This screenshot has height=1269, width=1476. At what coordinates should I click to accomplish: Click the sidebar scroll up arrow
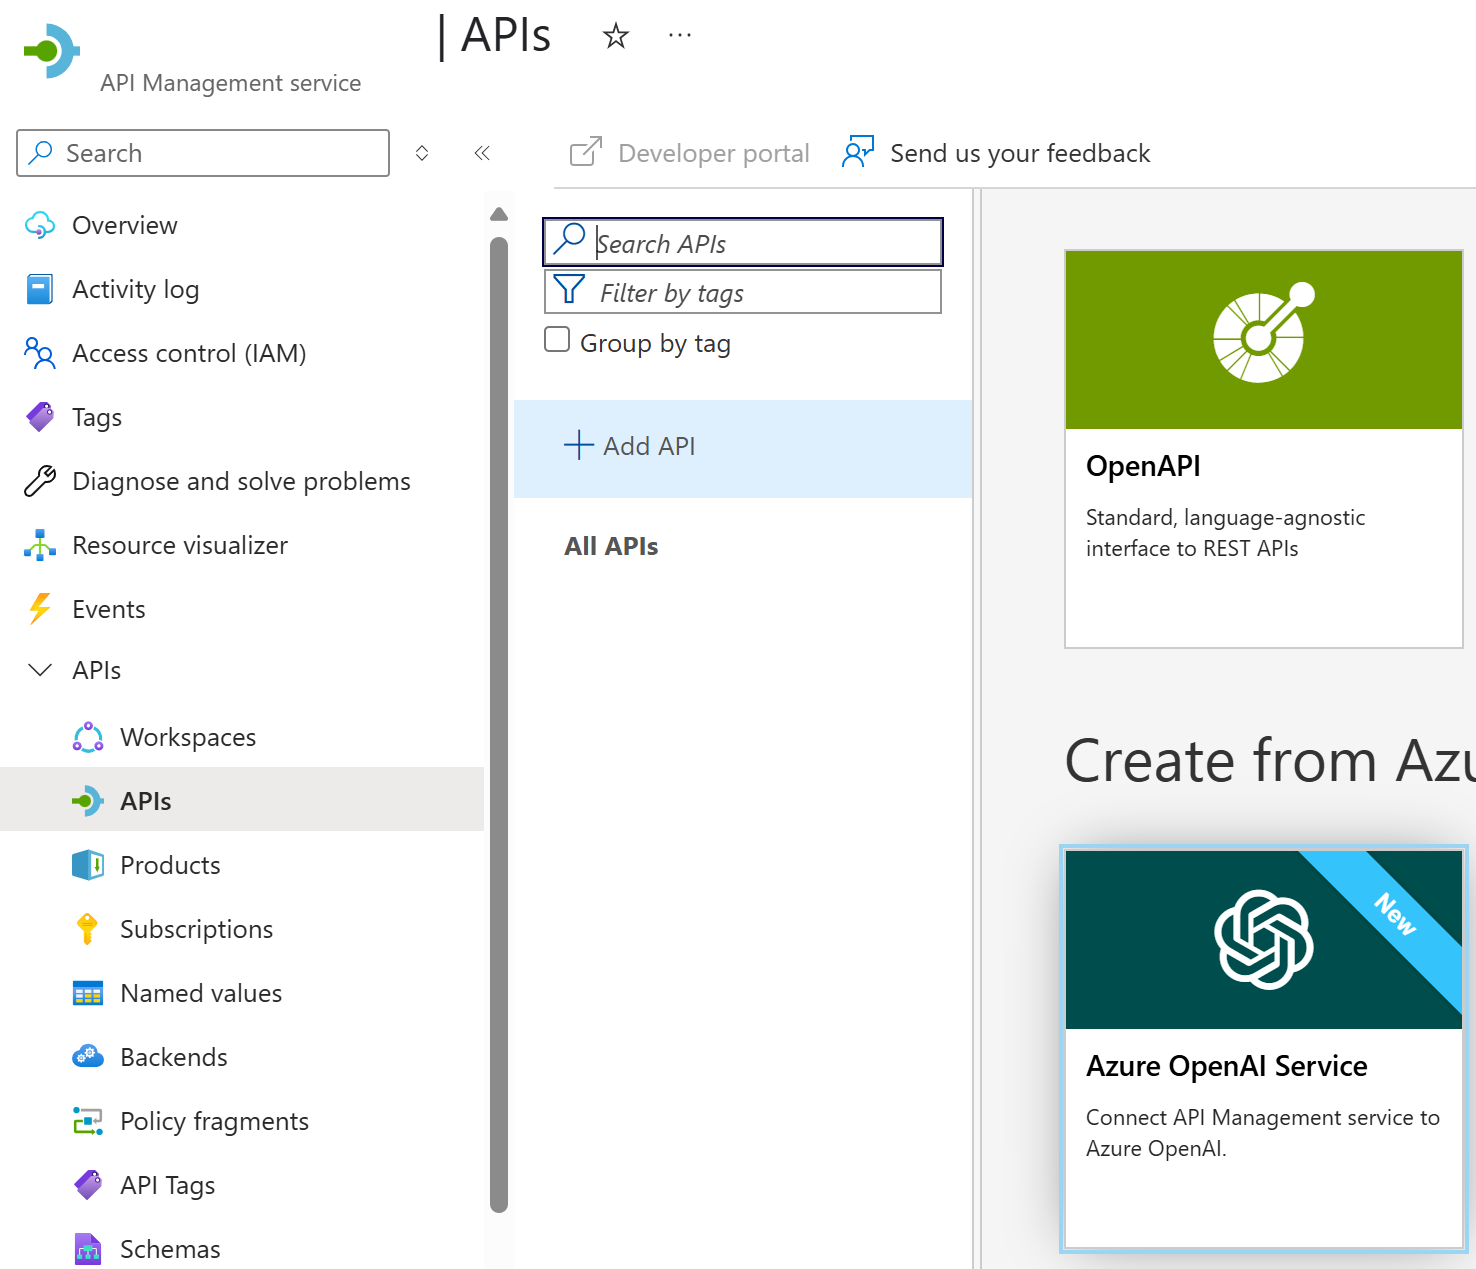[499, 214]
